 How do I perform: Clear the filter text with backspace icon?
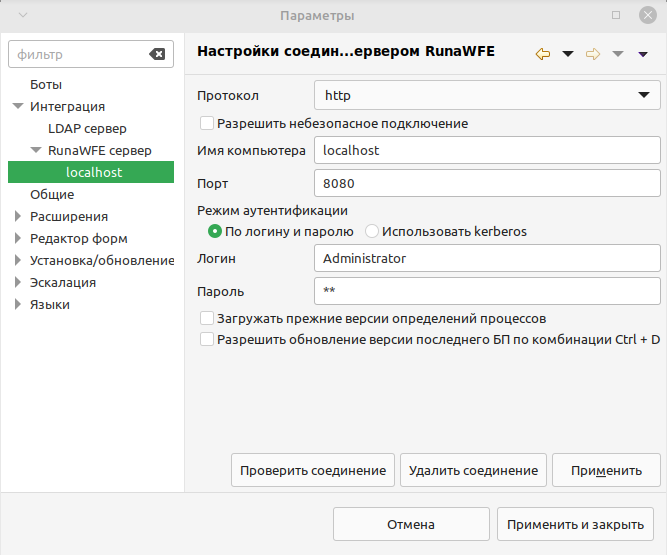(x=157, y=54)
